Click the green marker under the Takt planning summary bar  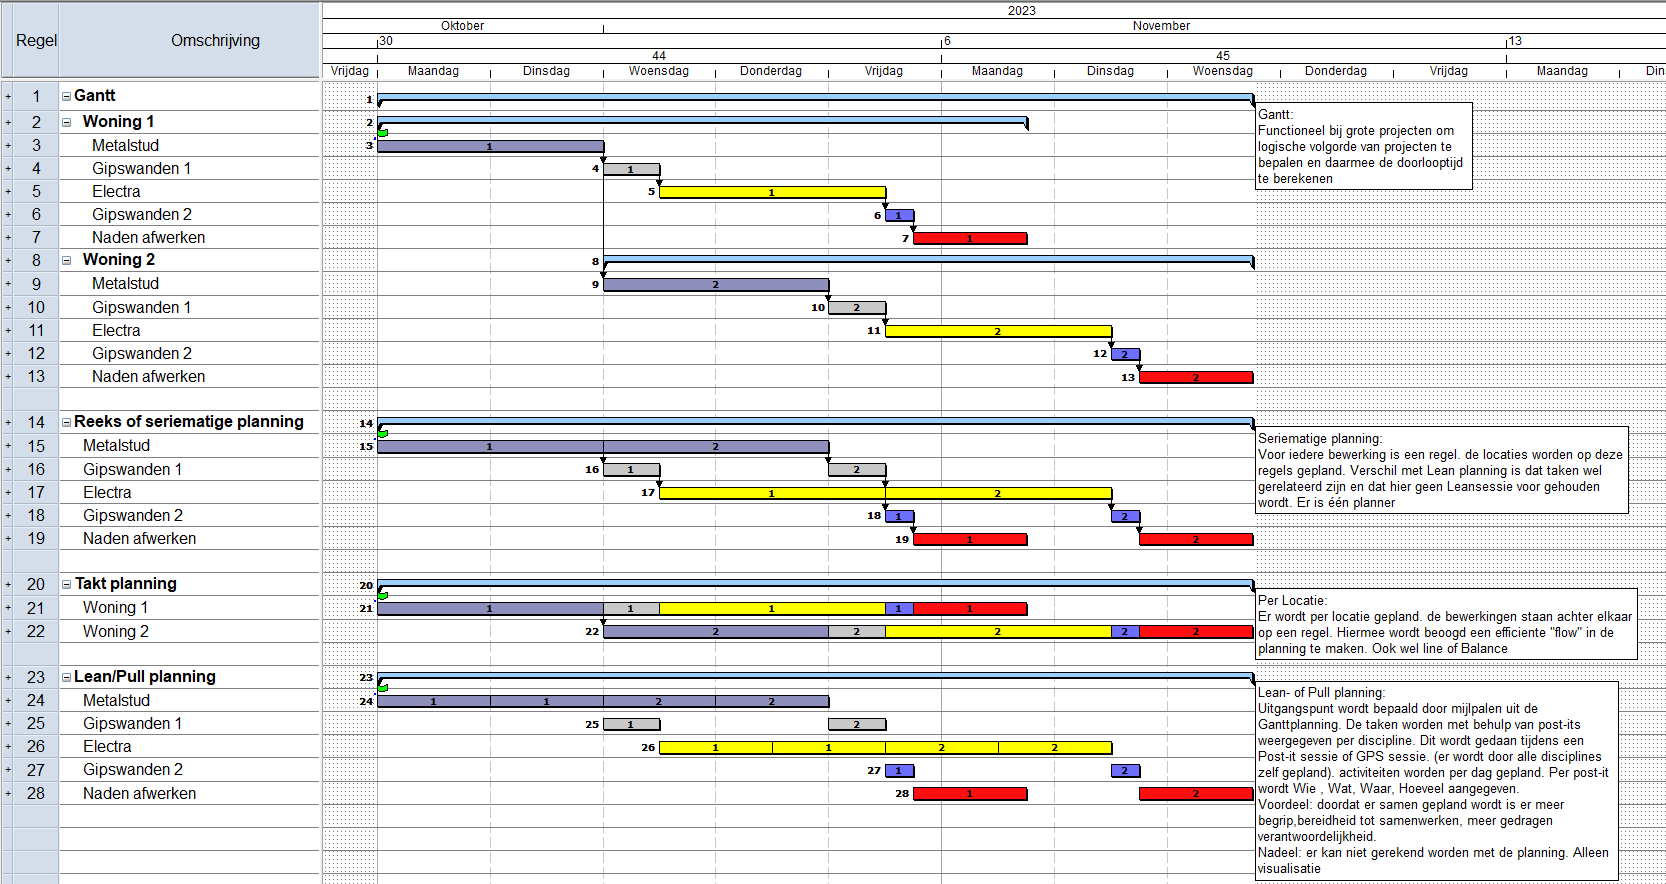pos(383,595)
